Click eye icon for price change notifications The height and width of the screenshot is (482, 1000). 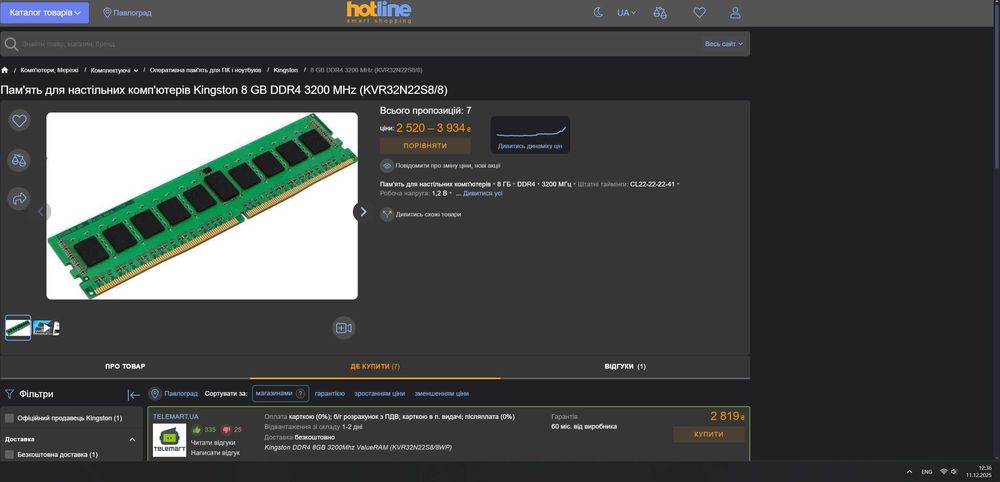pos(386,166)
